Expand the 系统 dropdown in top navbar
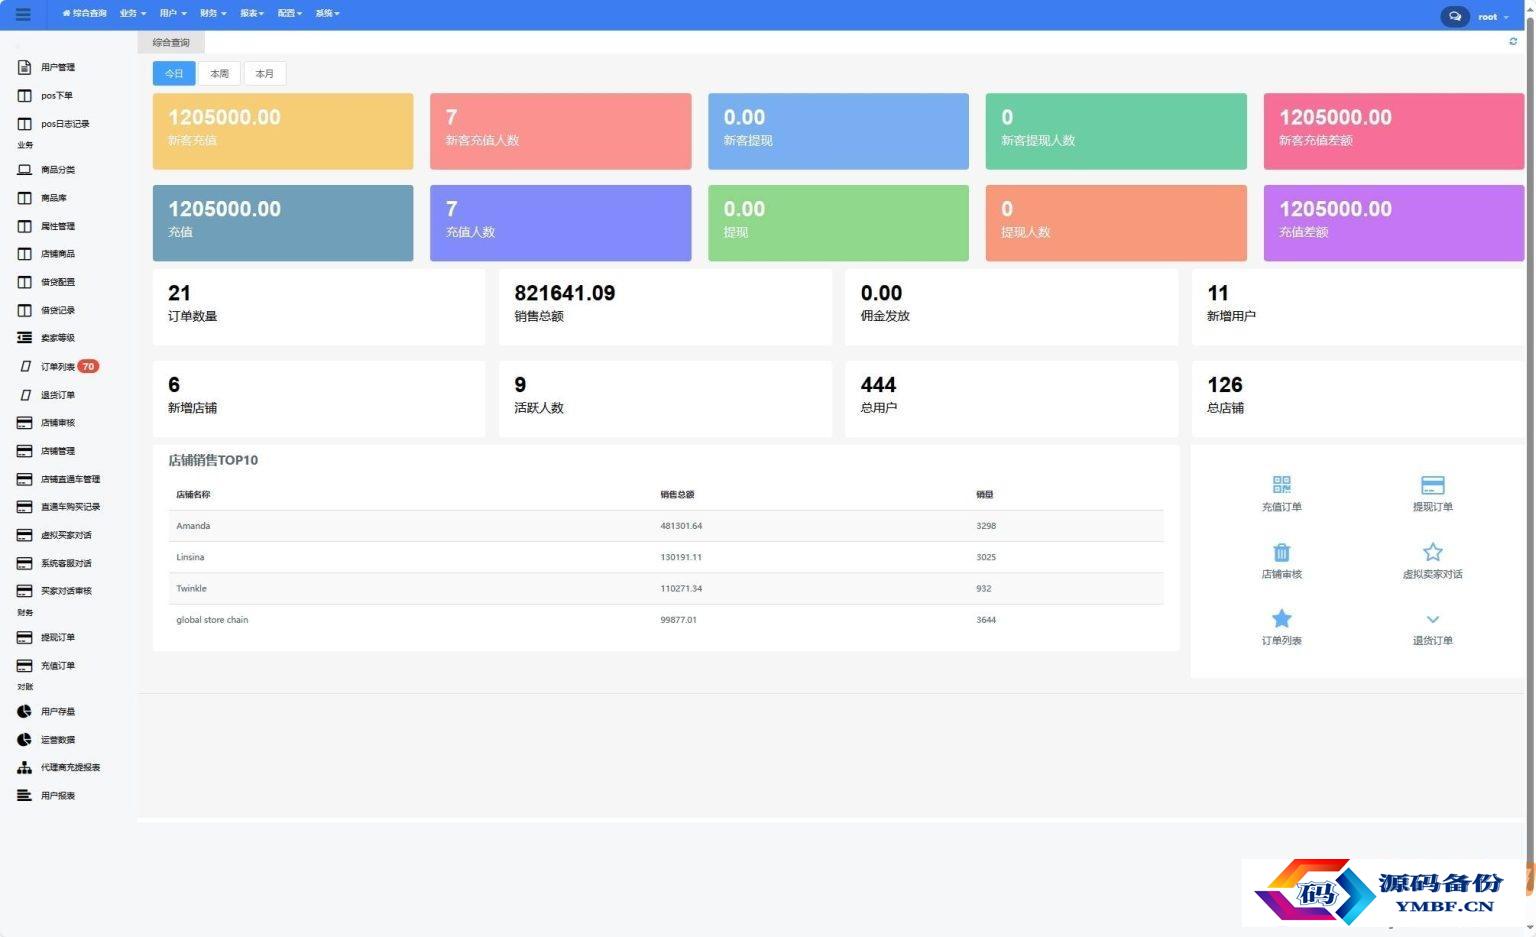Screen dimensions: 1536x937 point(328,14)
